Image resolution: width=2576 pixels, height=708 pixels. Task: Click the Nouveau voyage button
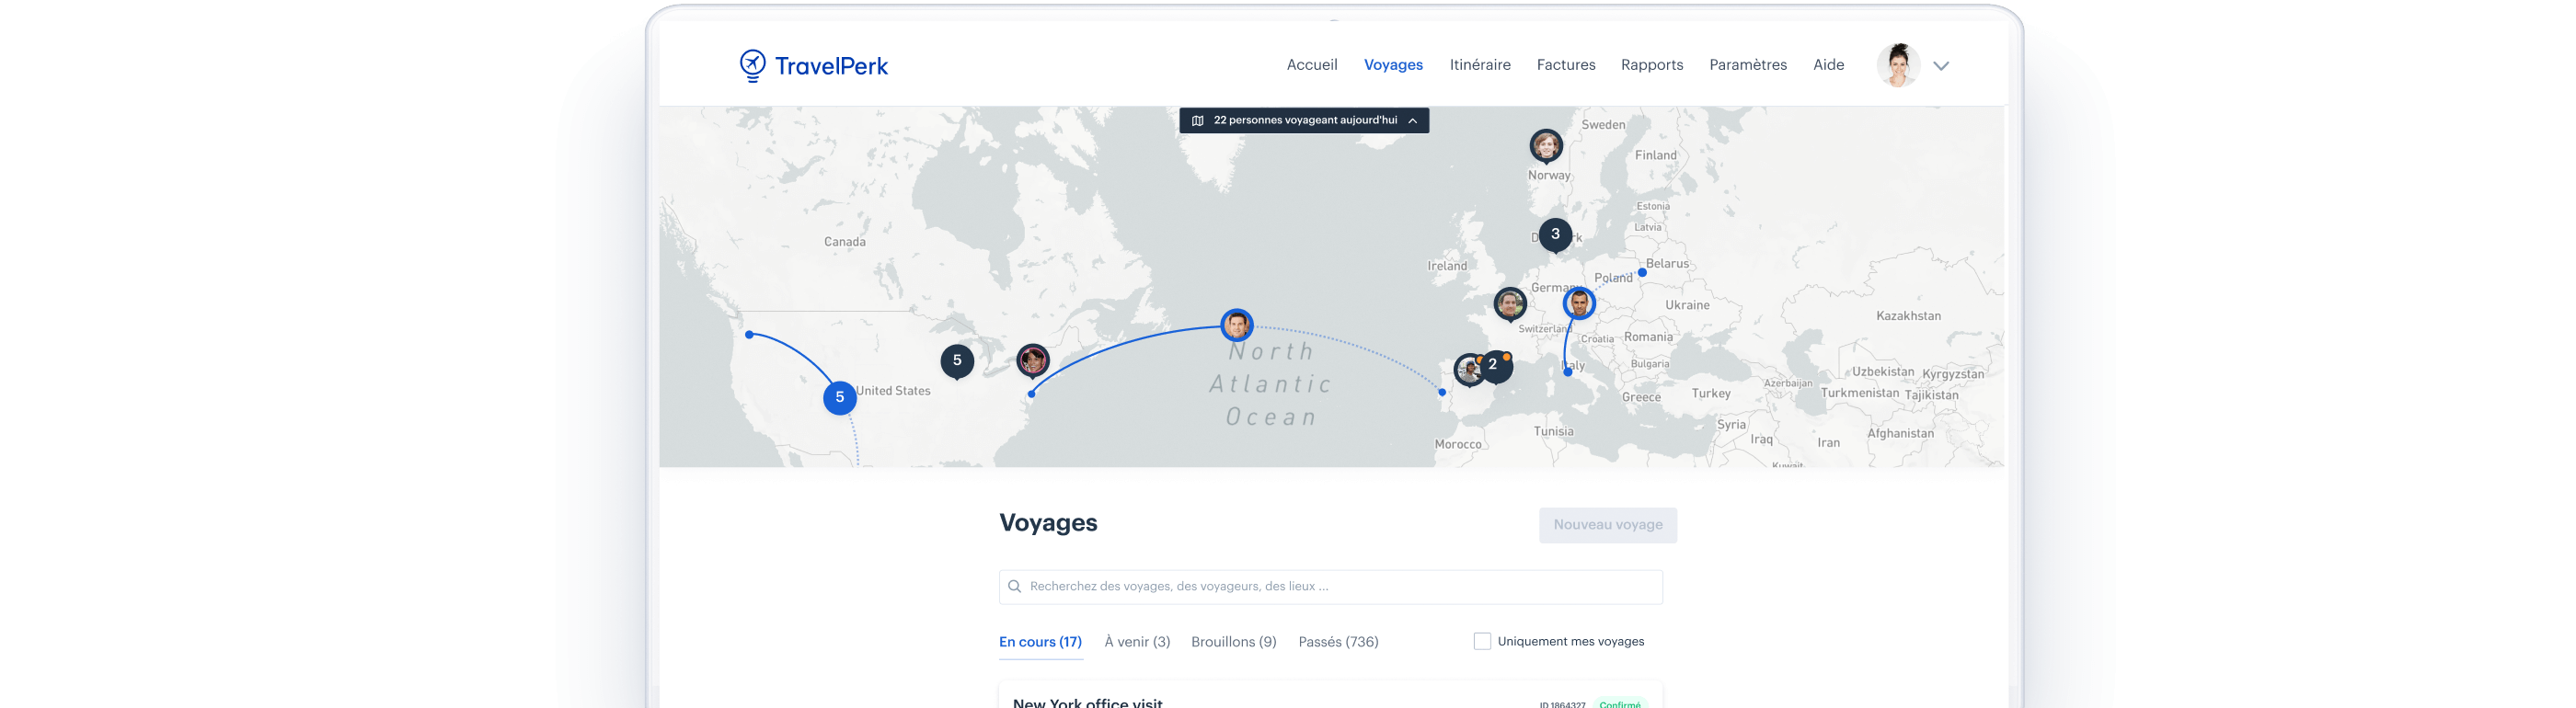[x=1607, y=526]
